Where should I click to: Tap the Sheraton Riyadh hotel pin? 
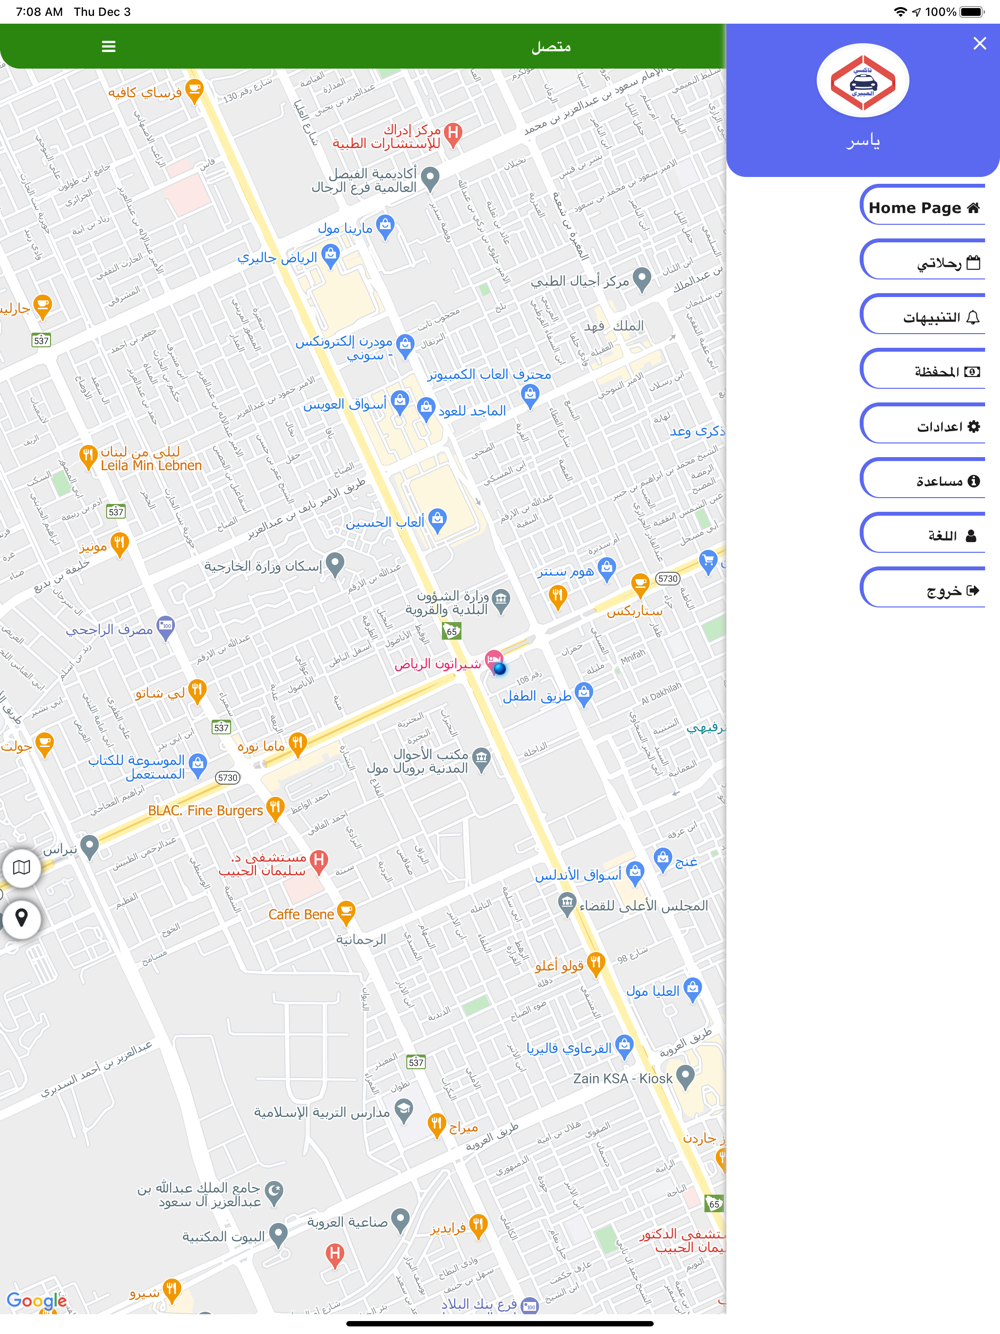coord(493,660)
